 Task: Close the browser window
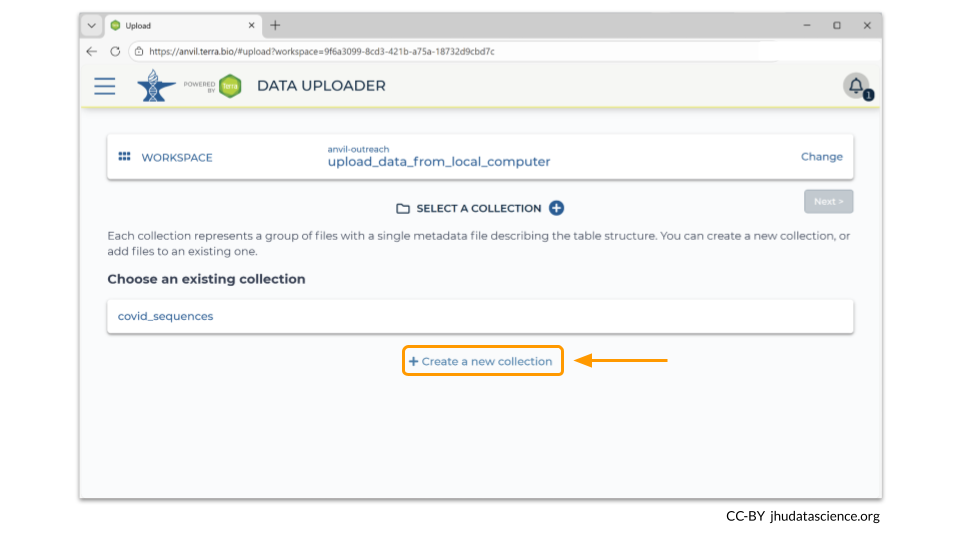[x=867, y=26]
